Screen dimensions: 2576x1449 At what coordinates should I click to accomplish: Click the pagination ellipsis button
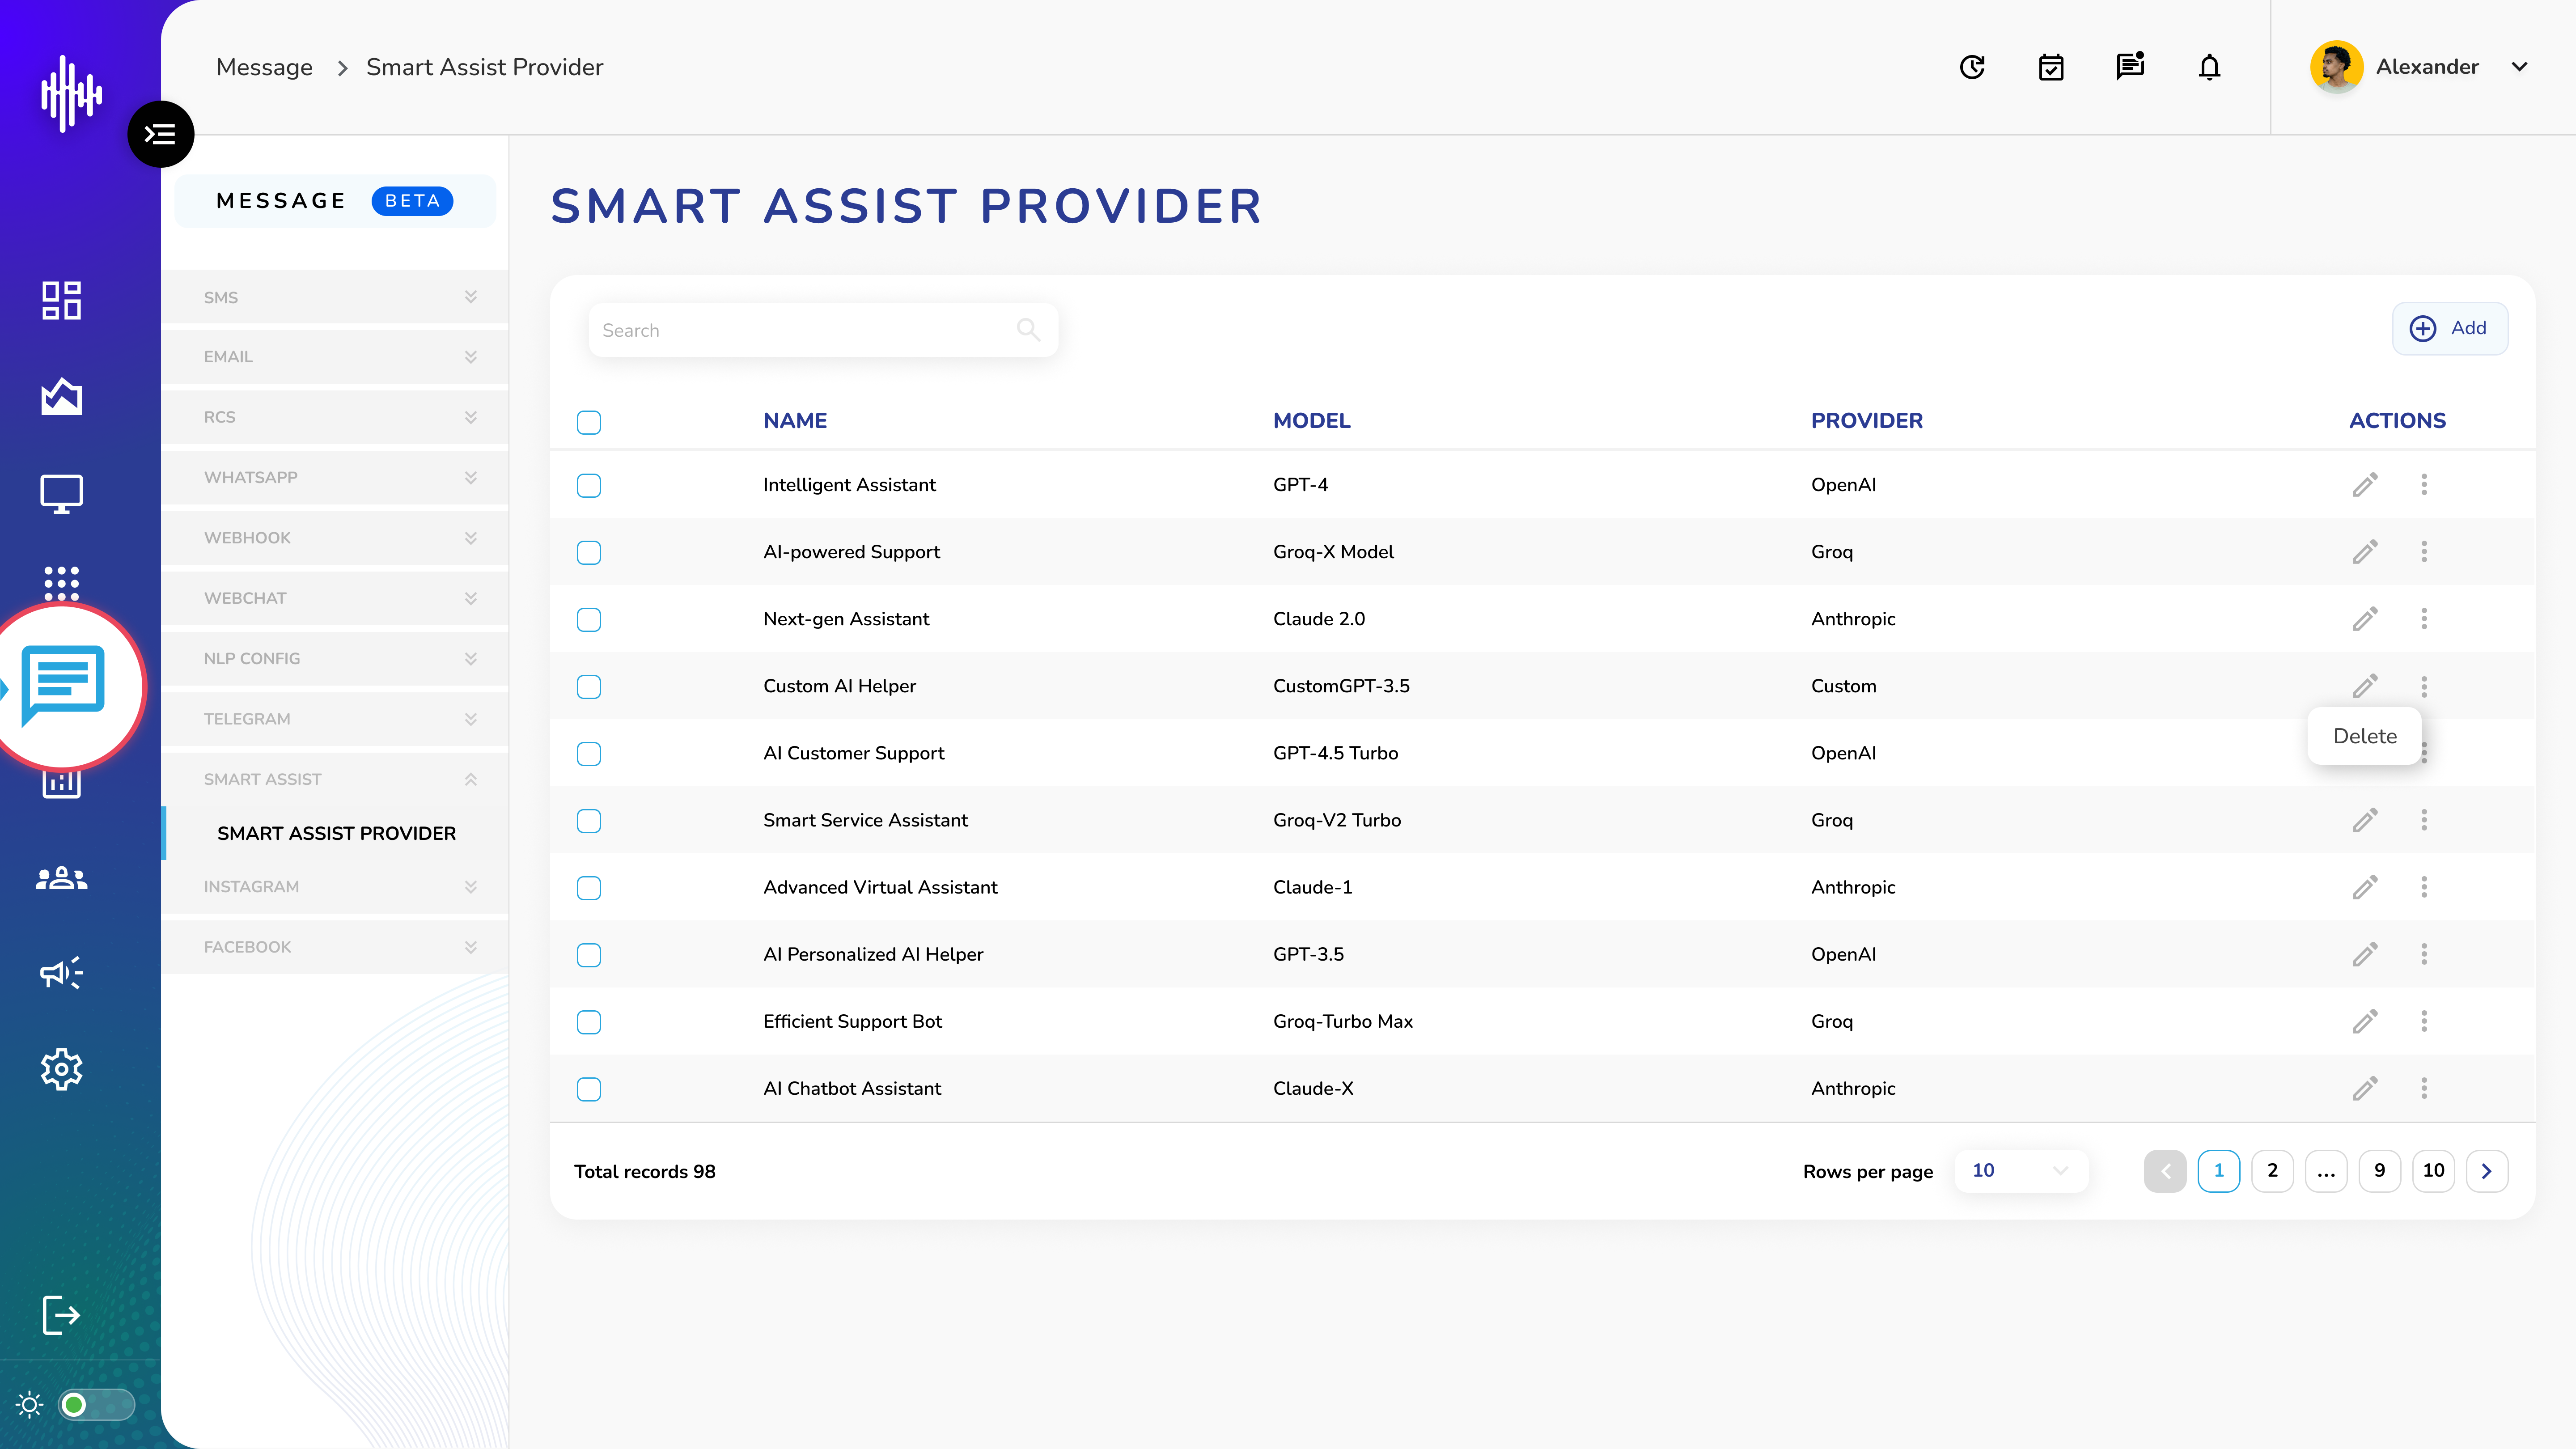pos(2326,1170)
